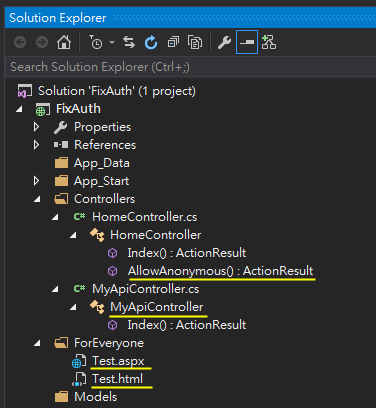Select the Test.html file
Viewport: 376px width, 408px height.
pyautogui.click(x=117, y=379)
